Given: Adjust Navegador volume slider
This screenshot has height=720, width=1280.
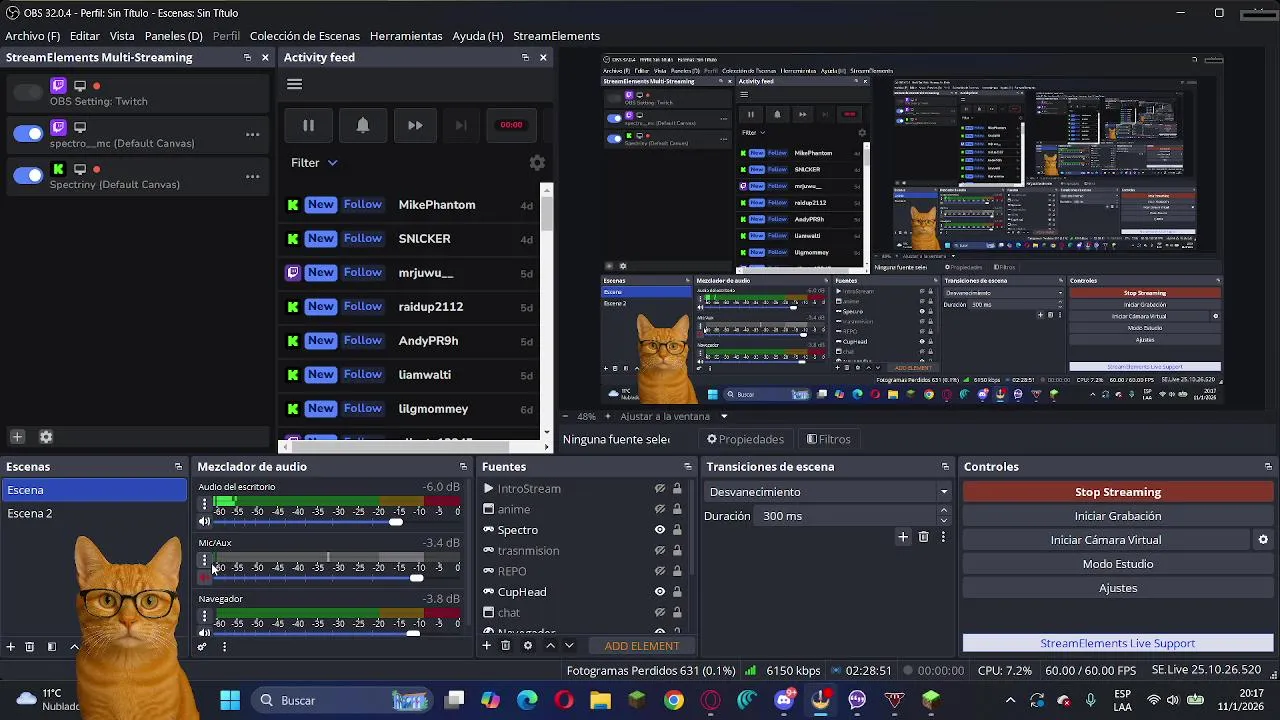Looking at the screenshot, I should pyautogui.click(x=413, y=633).
